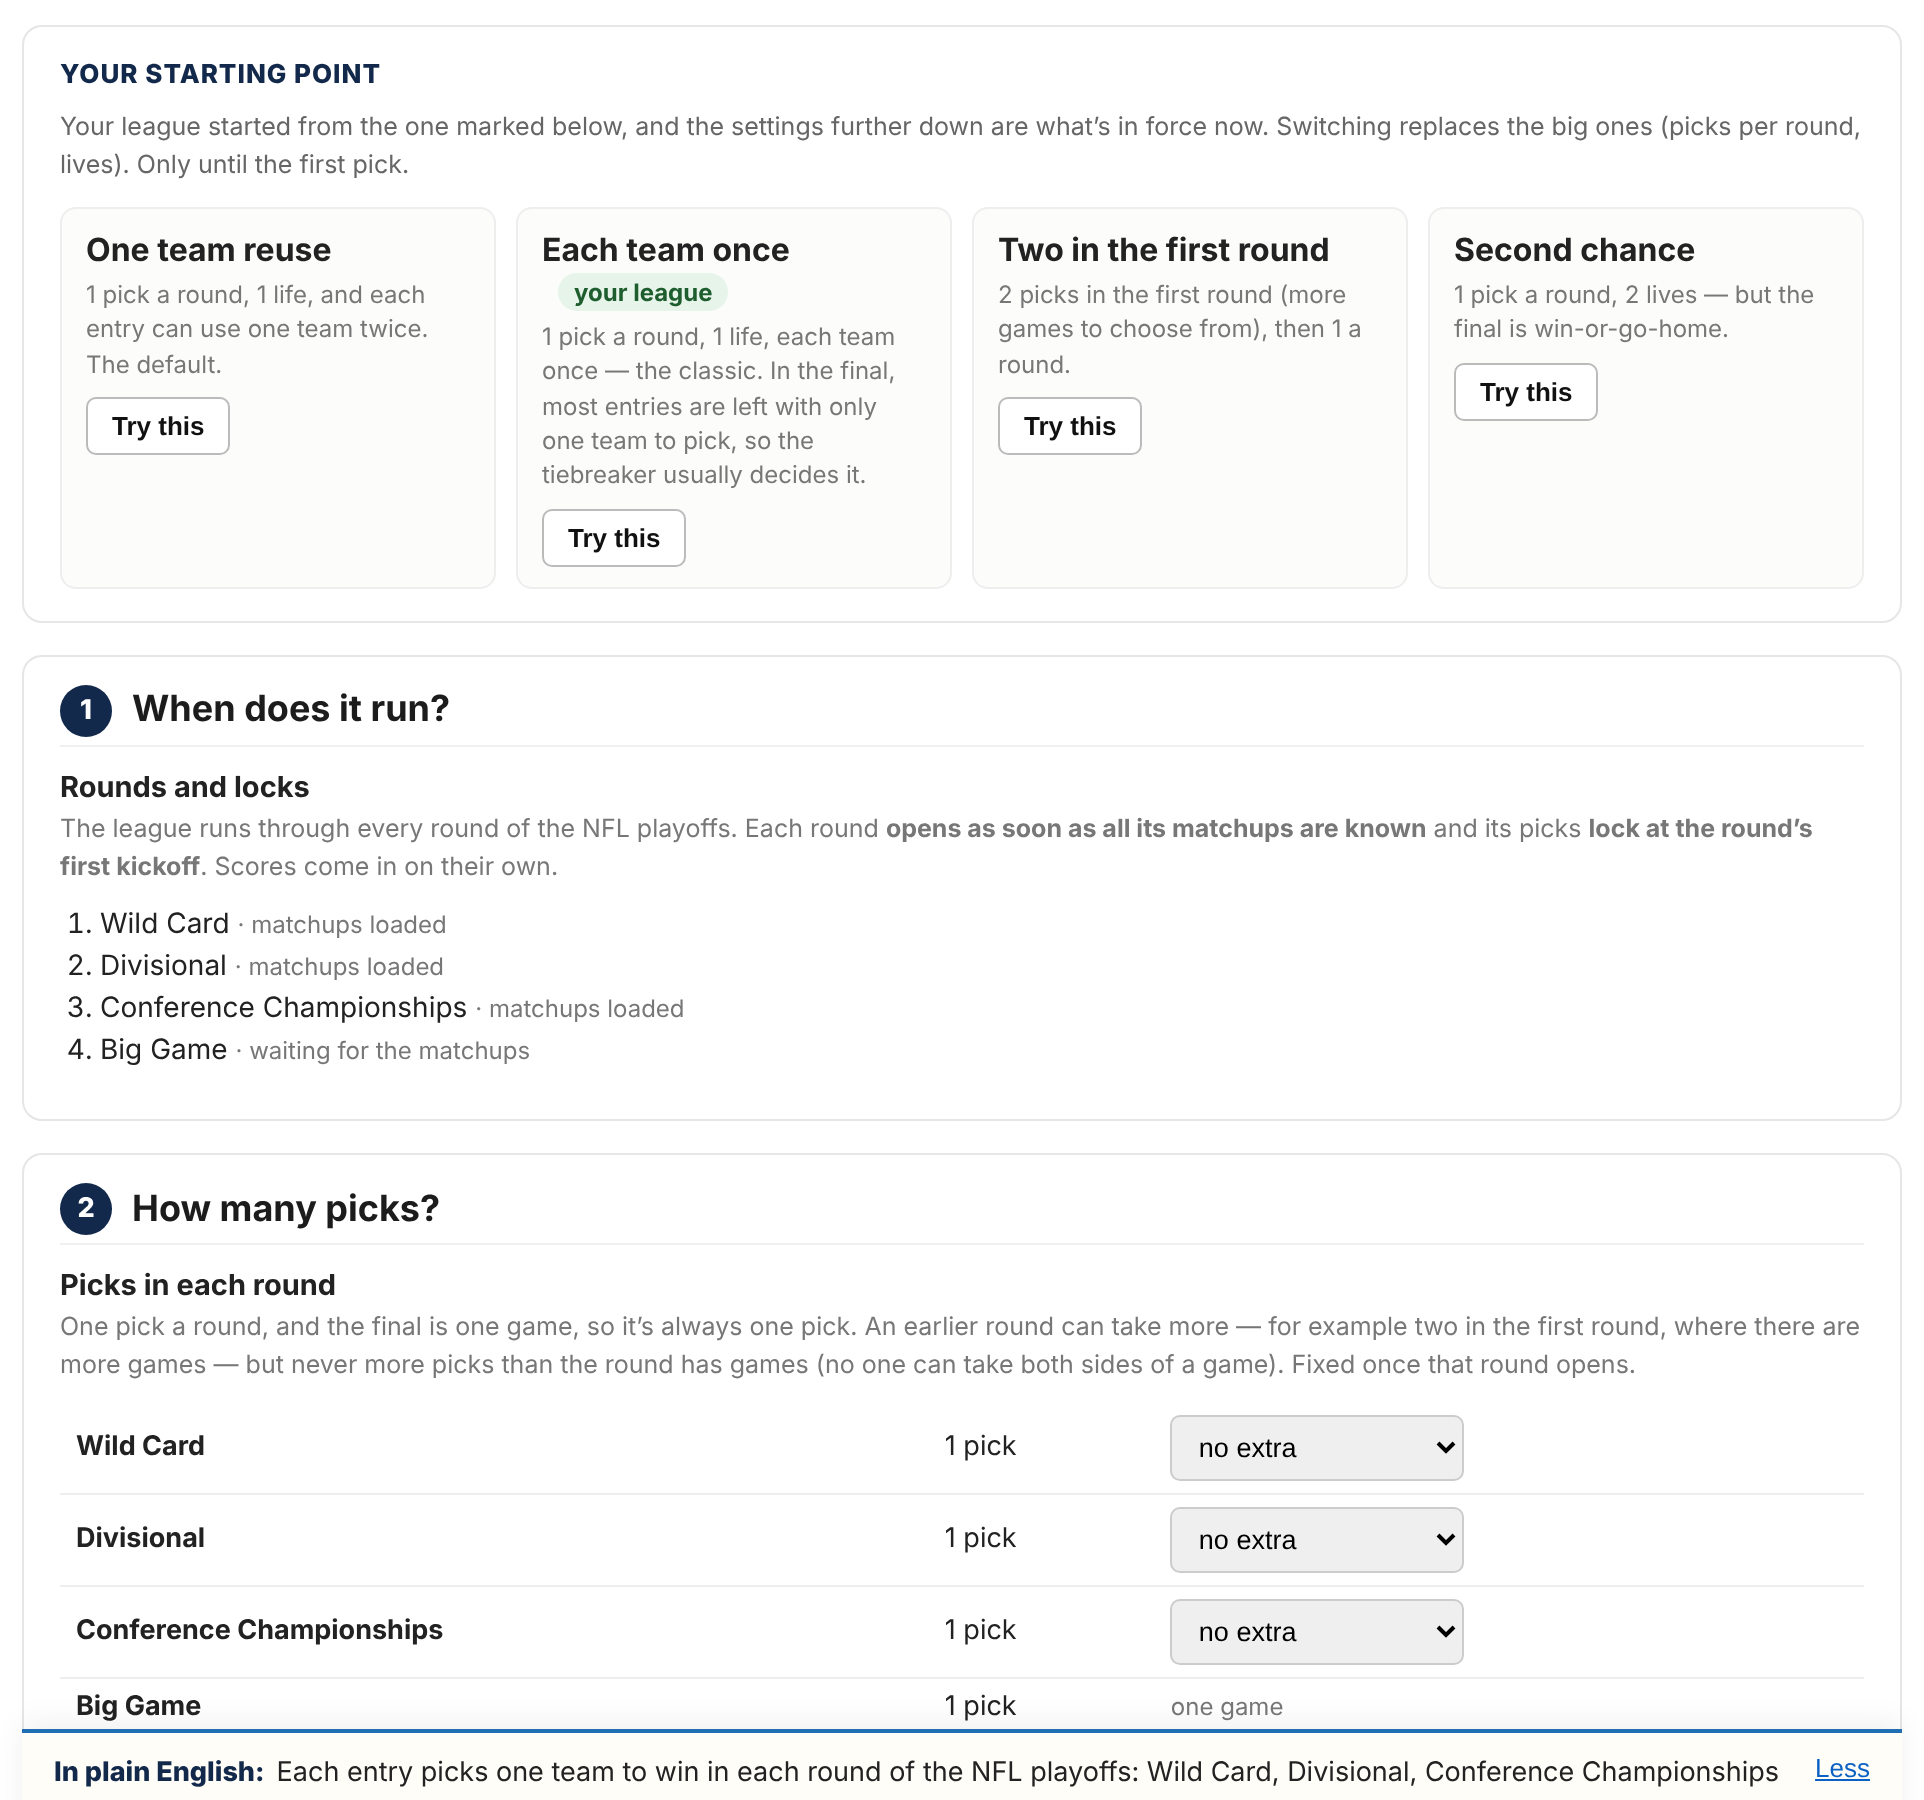Image resolution: width=1924 pixels, height=1800 pixels.
Task: Click the 'YOUR STARTING POINT' heading
Action: 220,74
